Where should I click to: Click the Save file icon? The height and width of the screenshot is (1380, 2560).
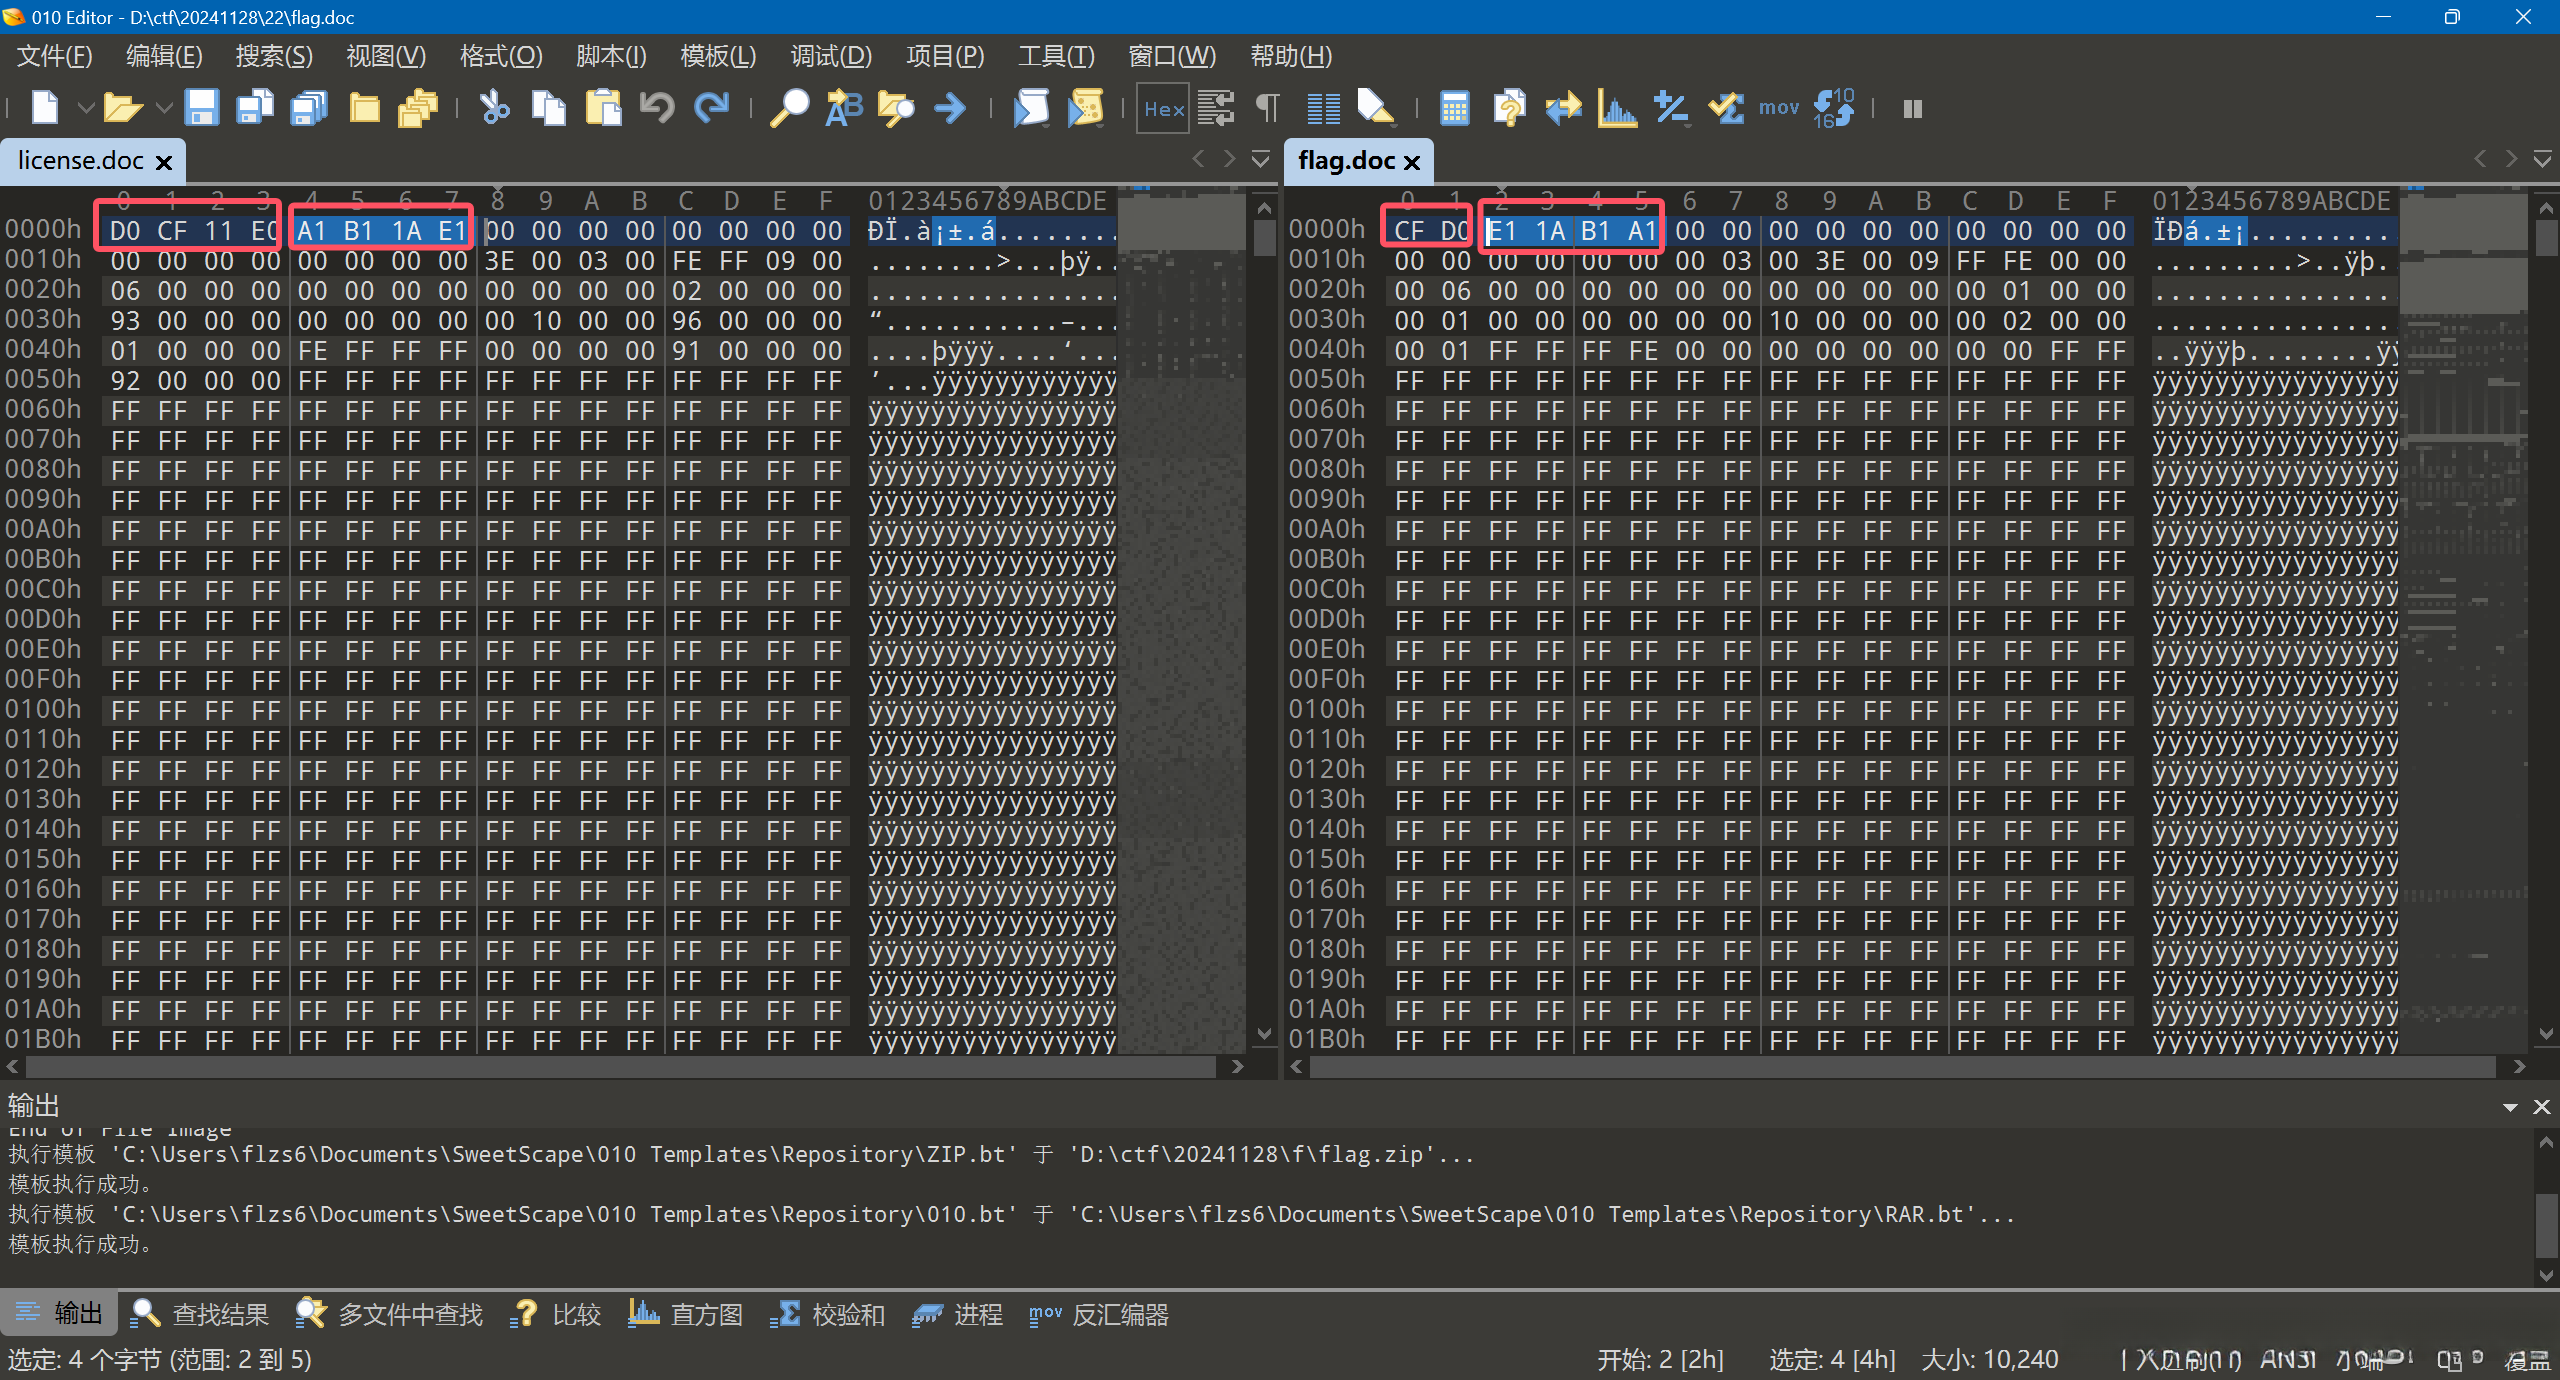(201, 108)
